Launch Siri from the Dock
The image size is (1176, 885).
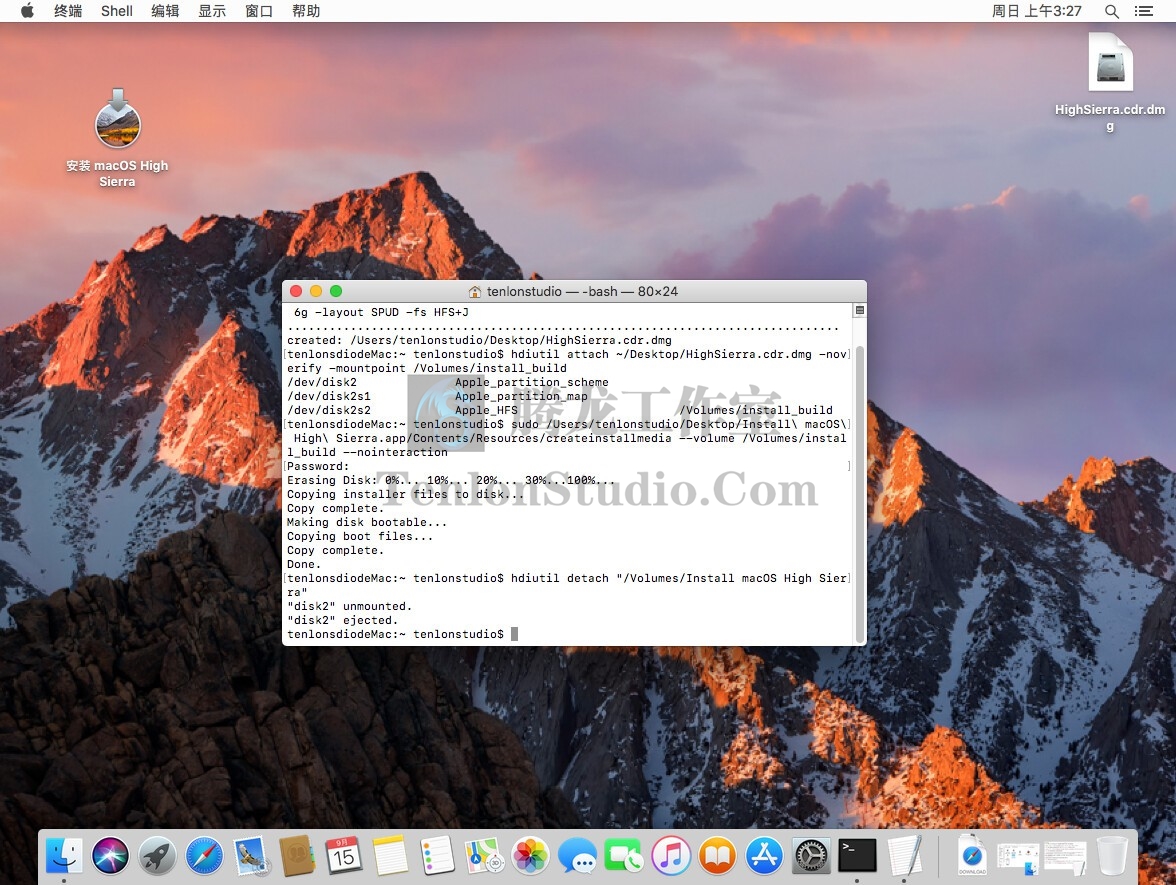[x=110, y=856]
